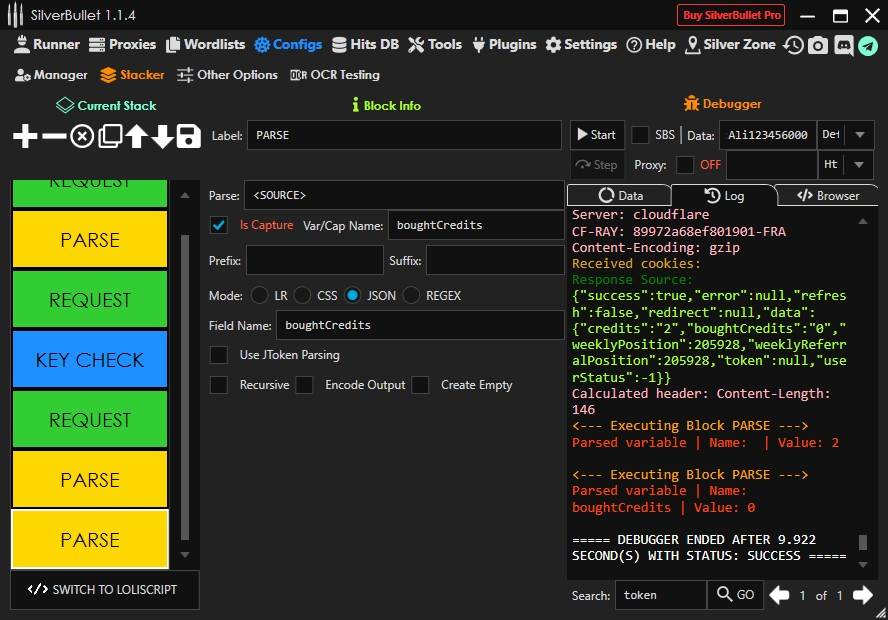Expand the proxy type dropdown

coord(859,165)
